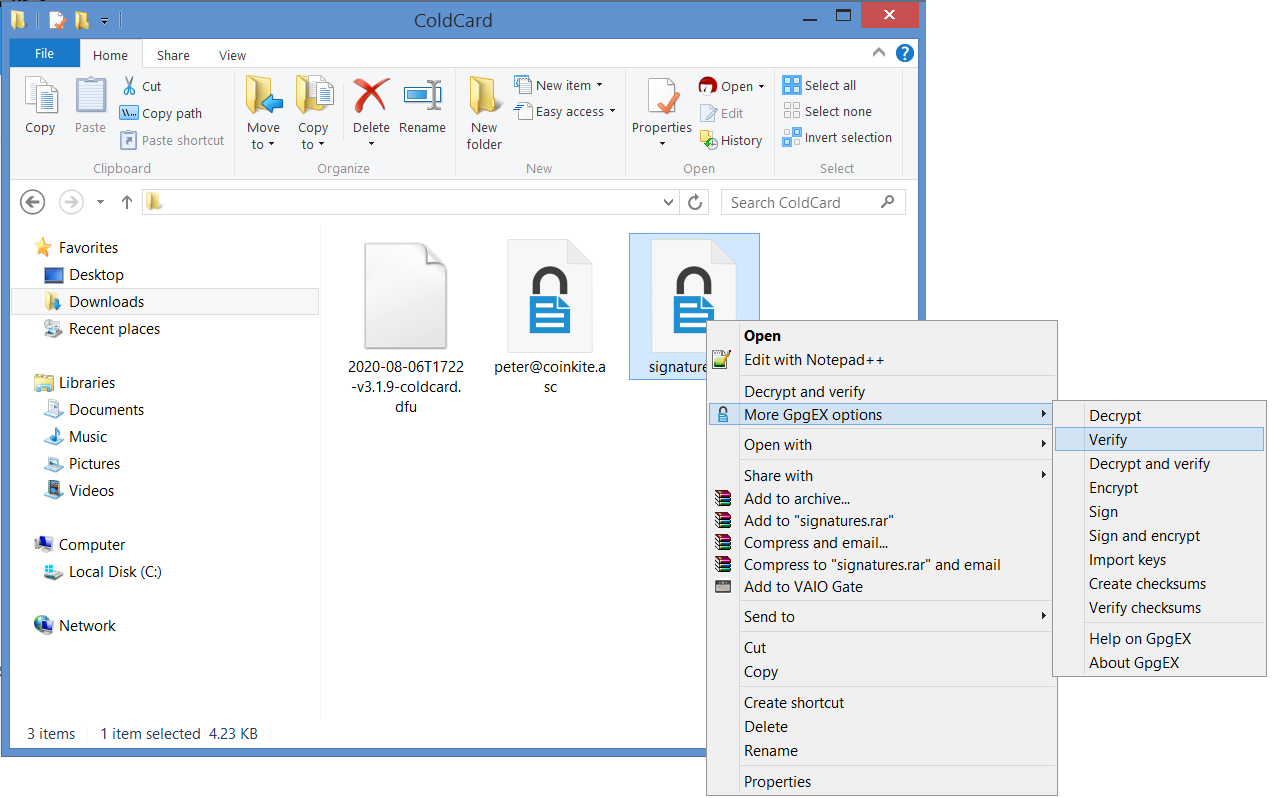Click the Properties icon in the ribbon
The image size is (1272, 798).
(662, 97)
